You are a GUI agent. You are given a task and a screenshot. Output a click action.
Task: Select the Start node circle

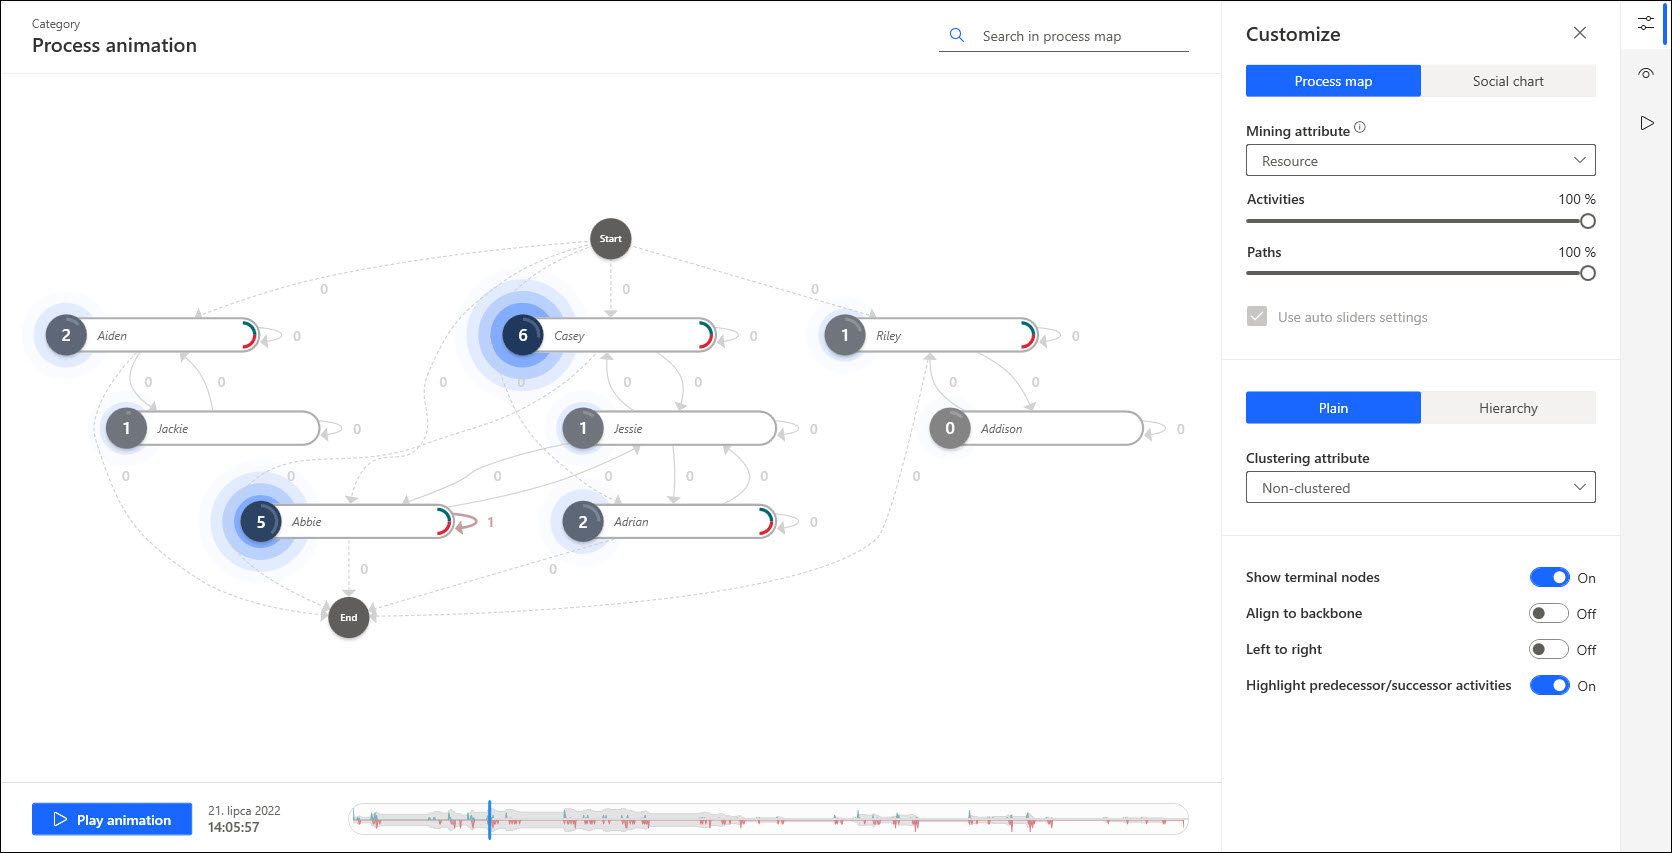tap(610, 239)
